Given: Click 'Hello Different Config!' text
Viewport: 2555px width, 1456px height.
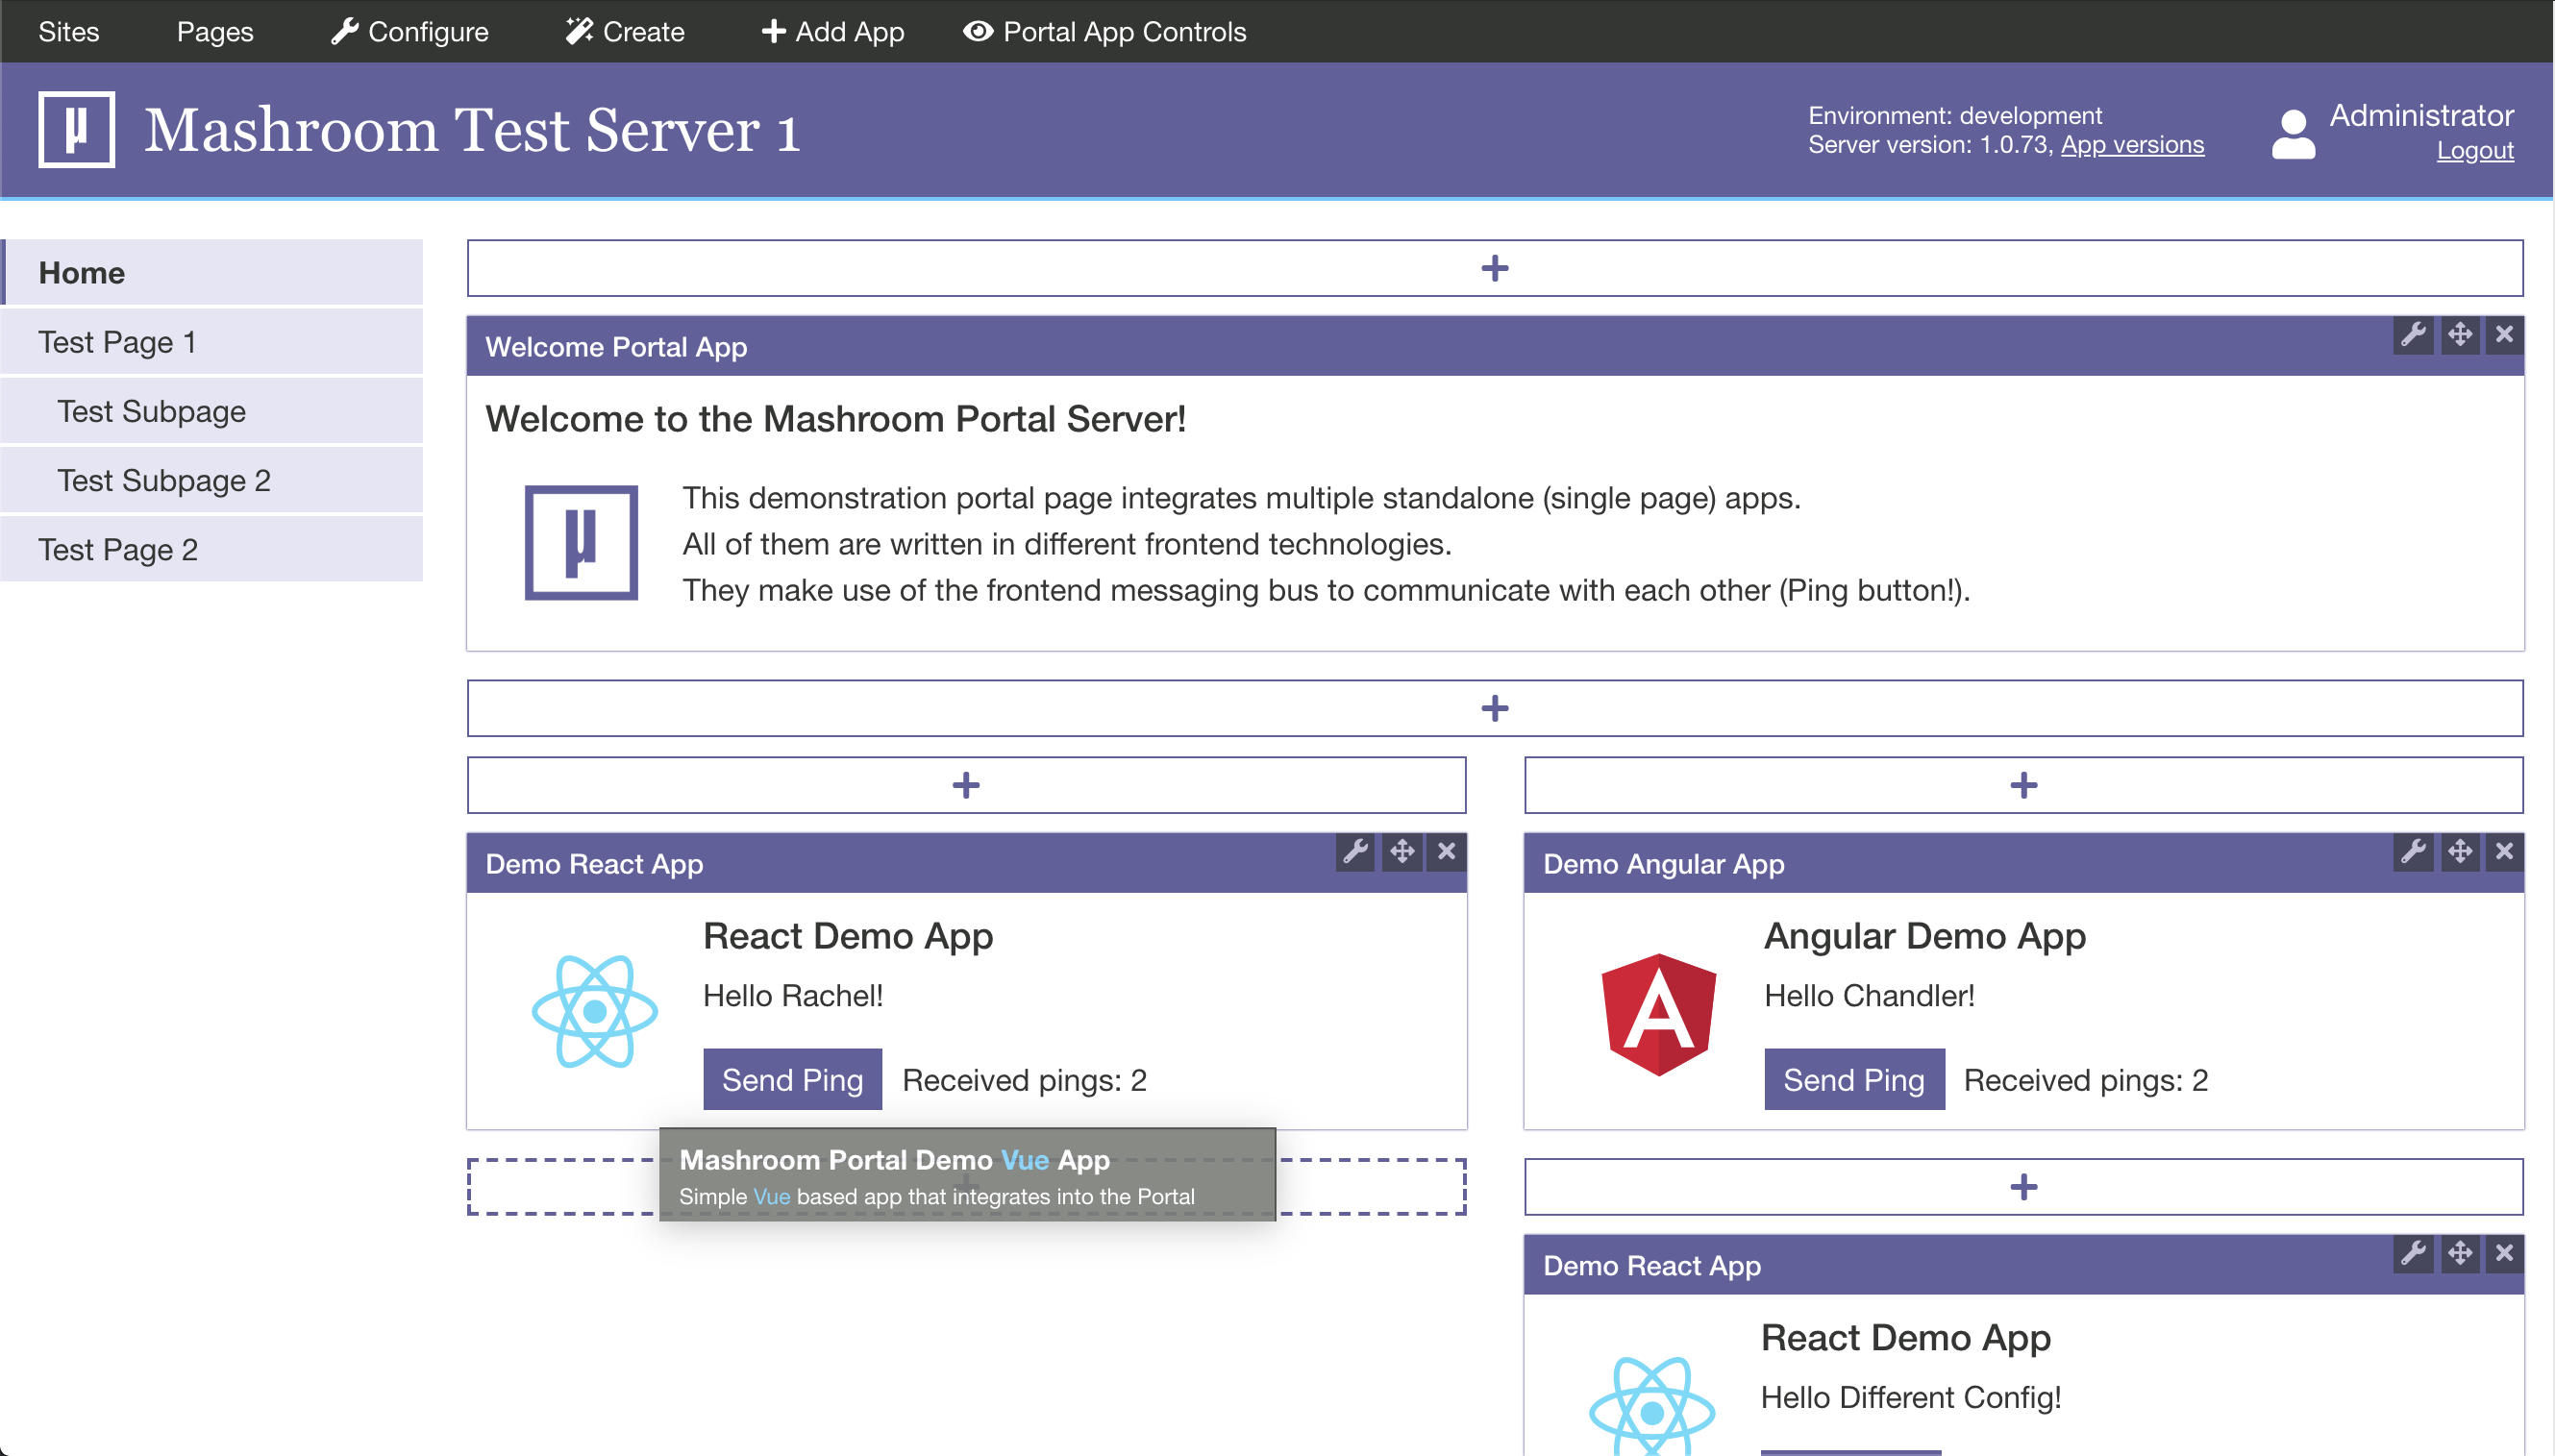Looking at the screenshot, I should (1911, 1398).
